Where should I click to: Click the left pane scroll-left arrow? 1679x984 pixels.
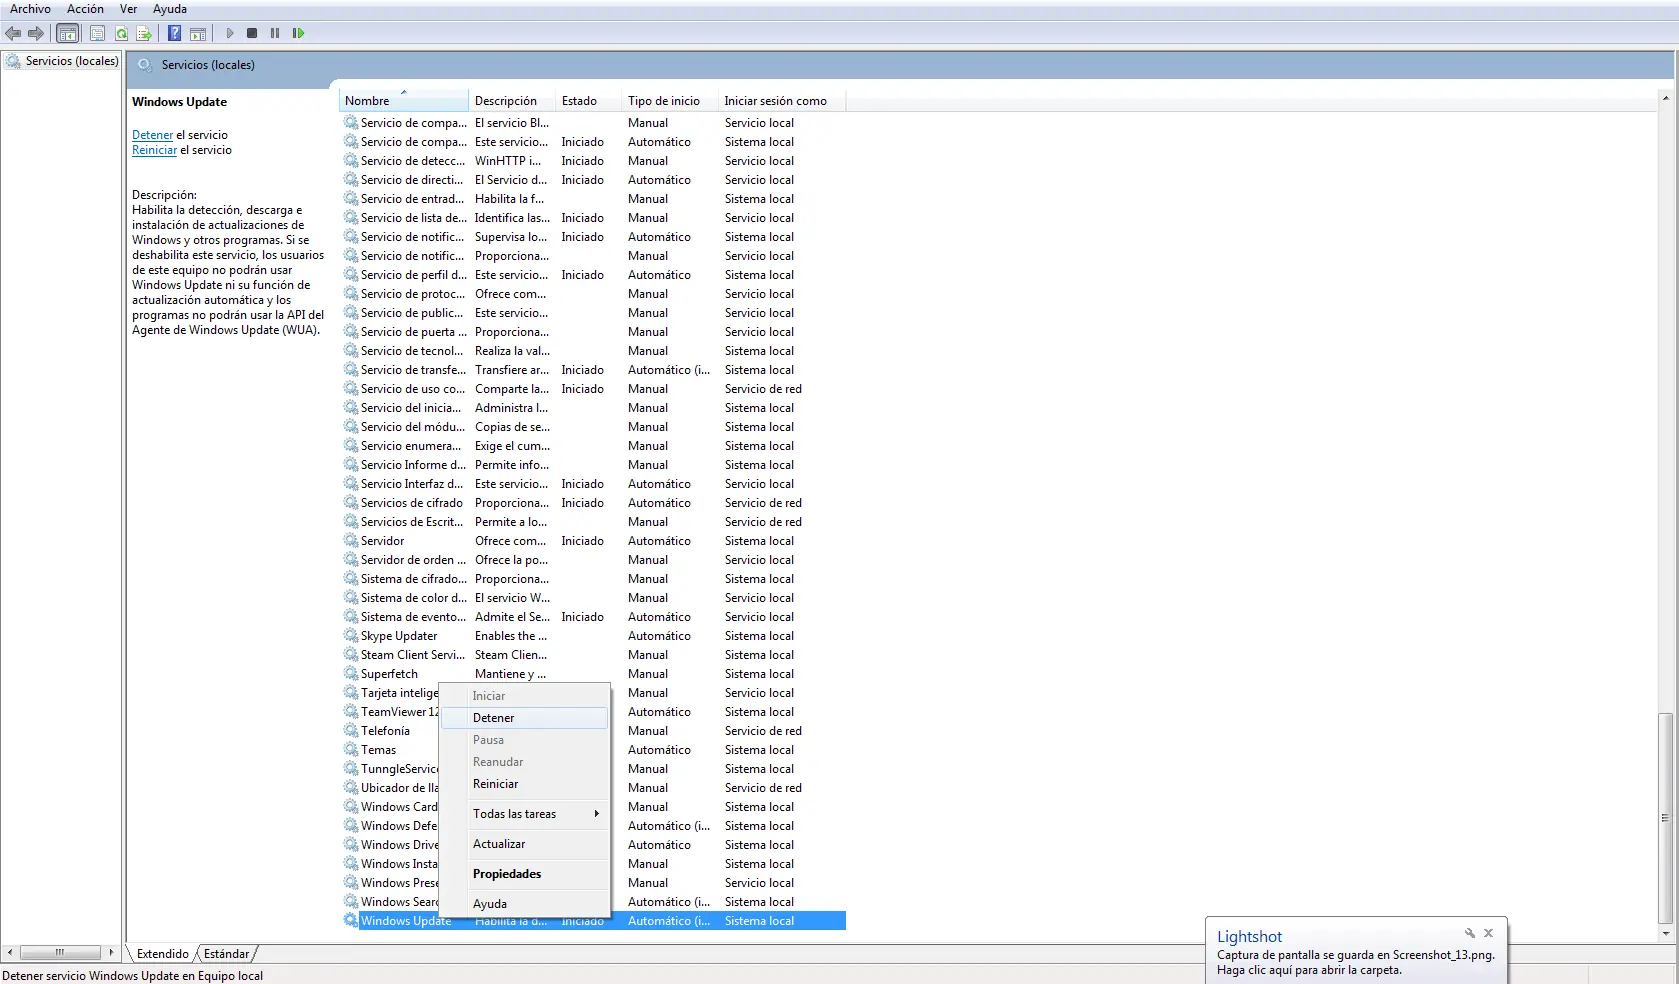(10, 952)
